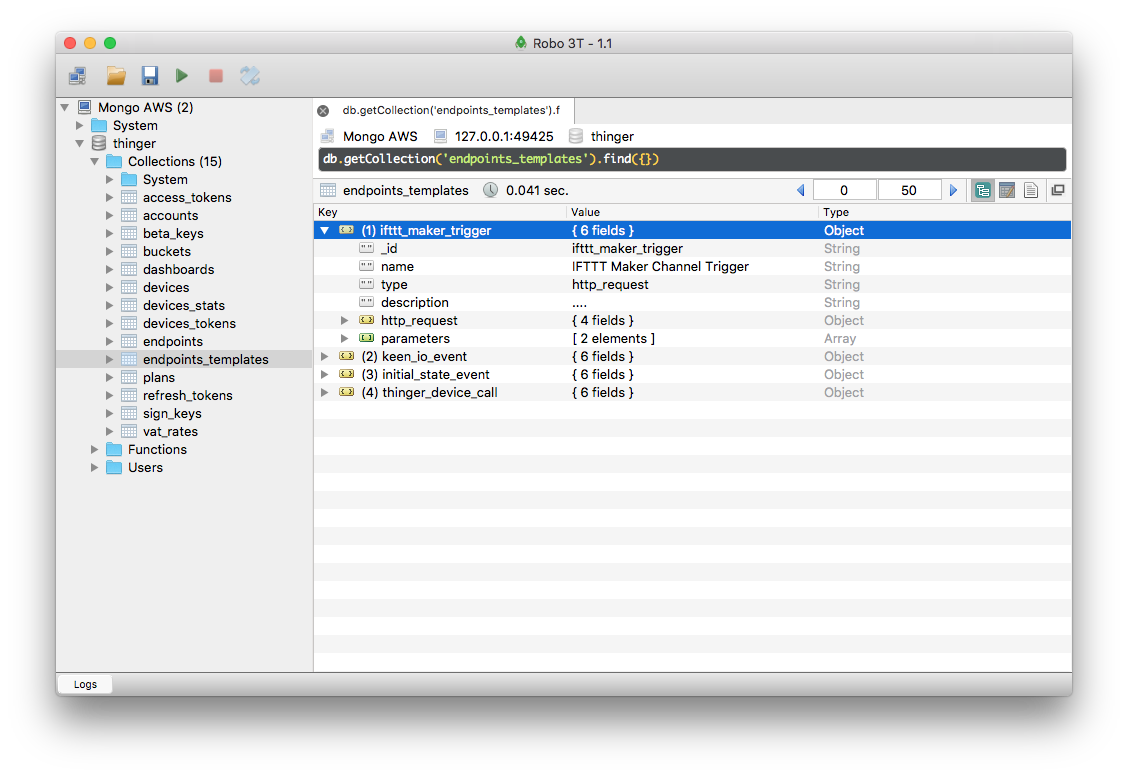The width and height of the screenshot is (1128, 776).
Task: Collapse the thinger database node
Action: [x=80, y=143]
